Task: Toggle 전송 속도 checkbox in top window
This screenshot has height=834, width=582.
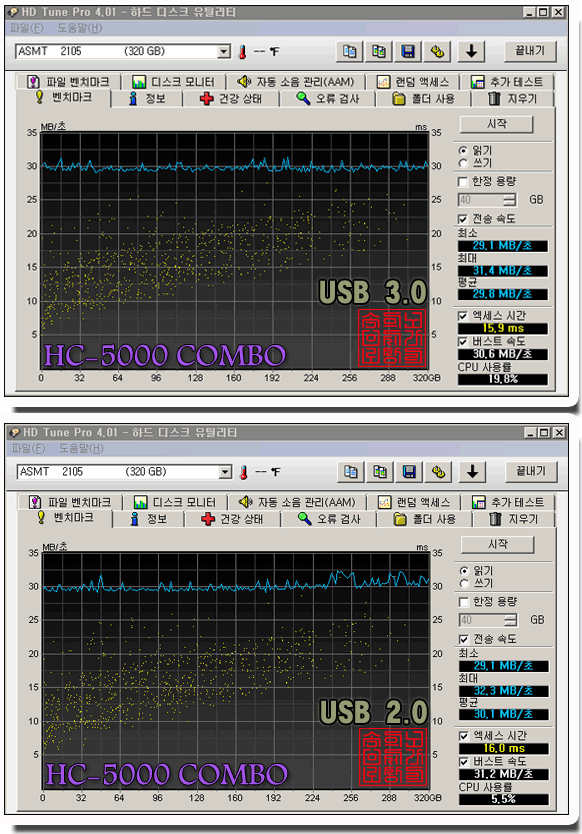Action: coord(462,219)
